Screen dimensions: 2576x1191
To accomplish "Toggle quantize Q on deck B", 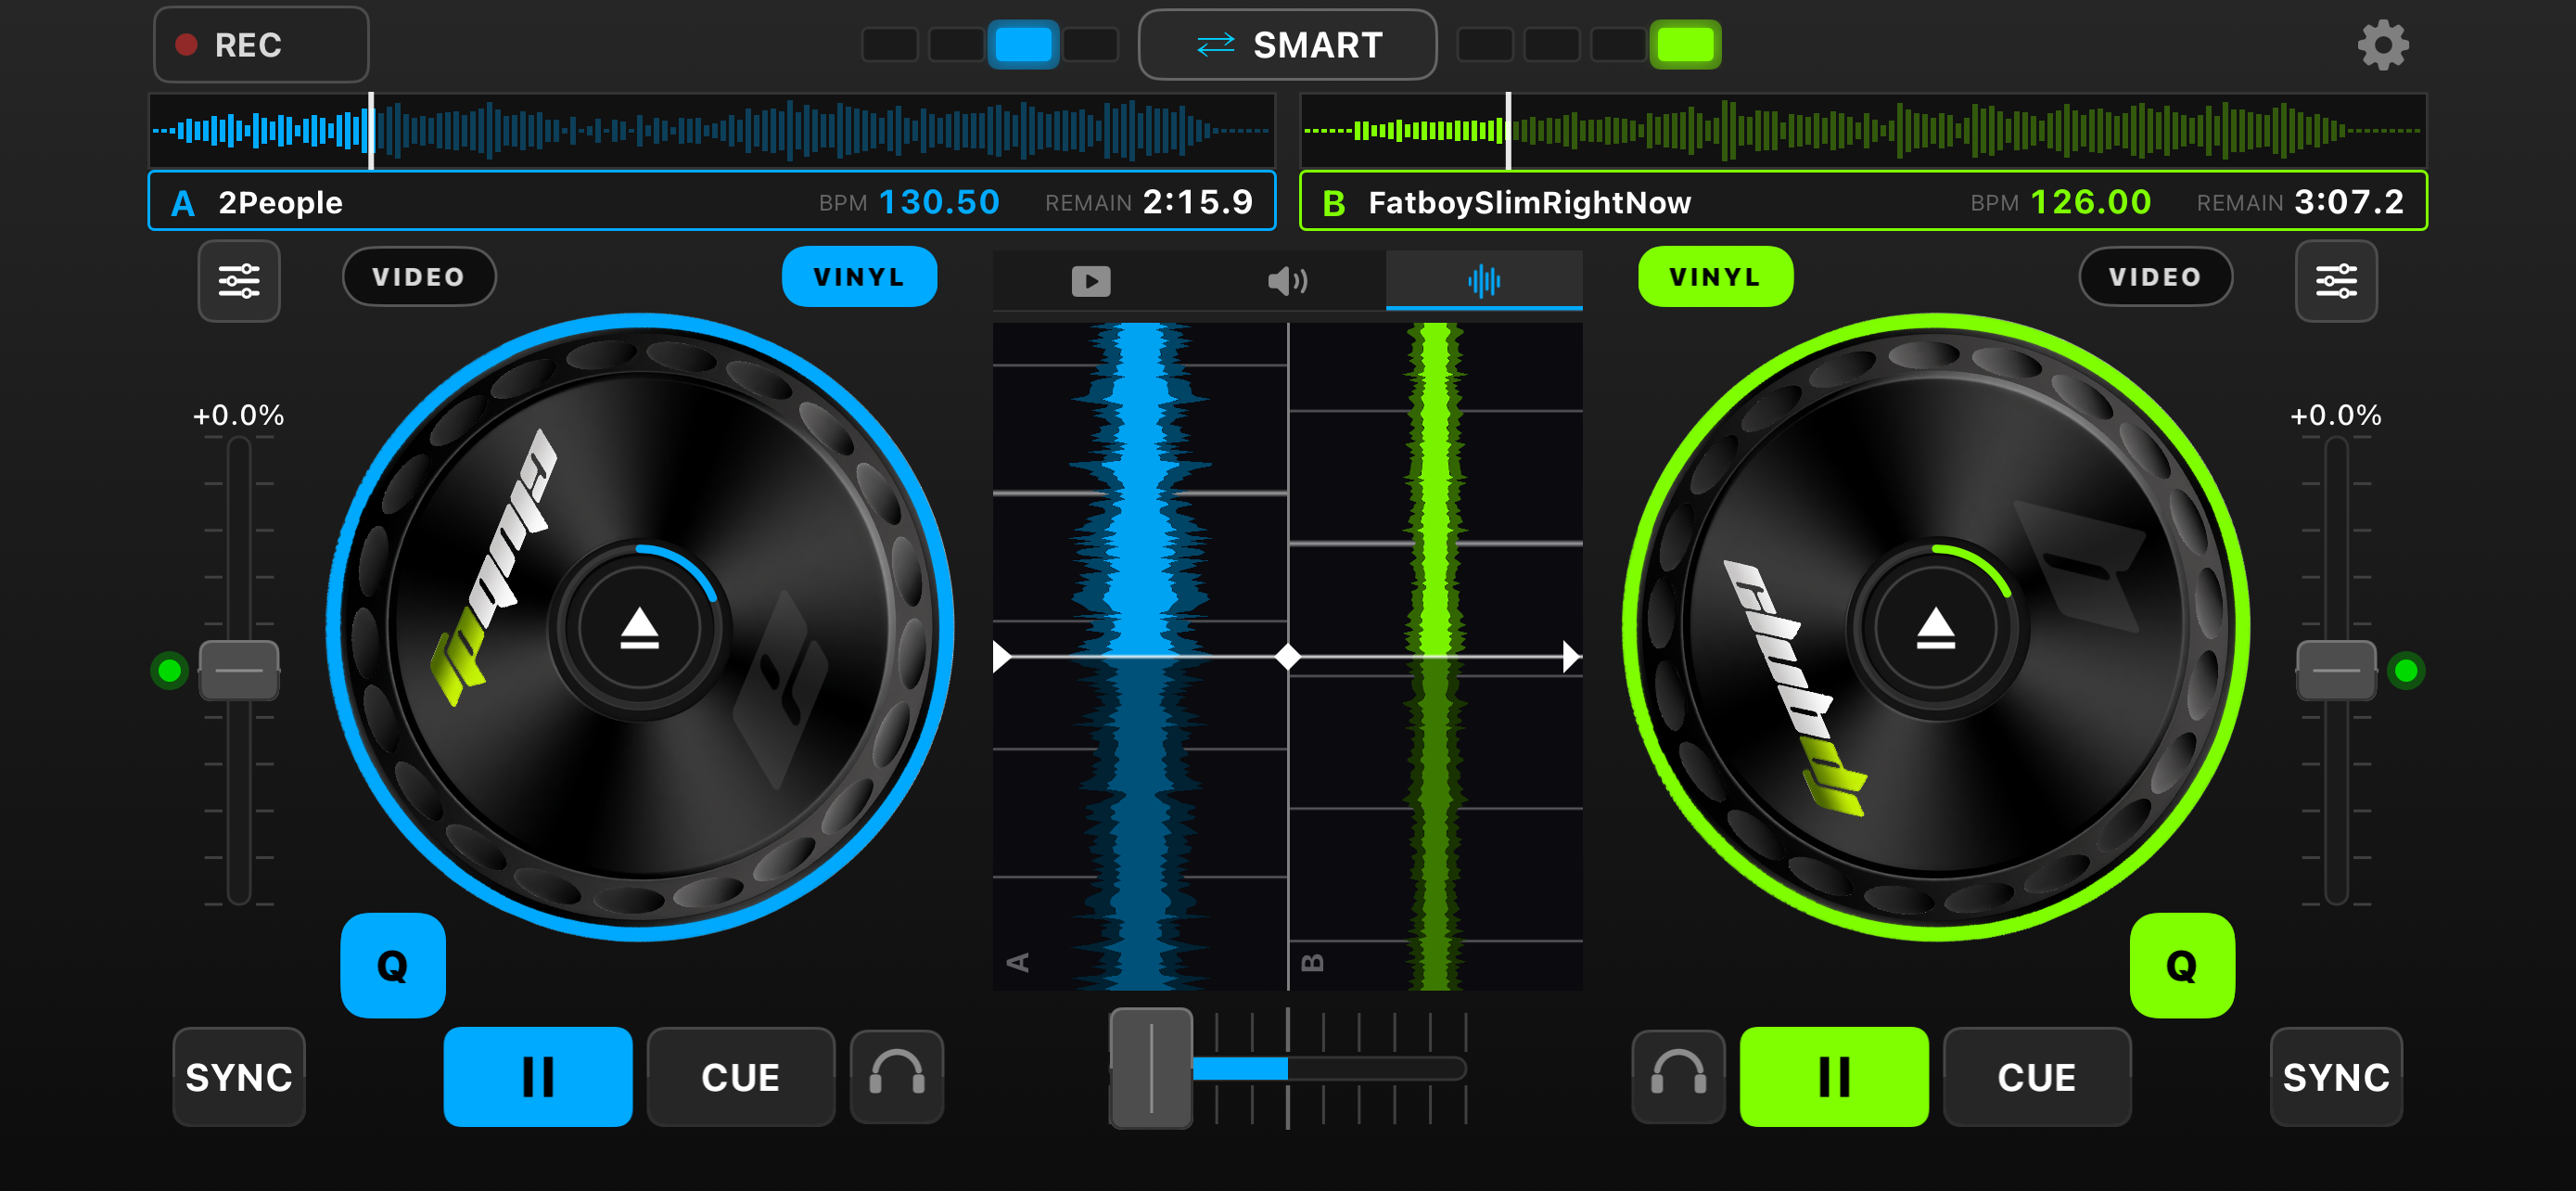I will pyautogui.click(x=2182, y=965).
